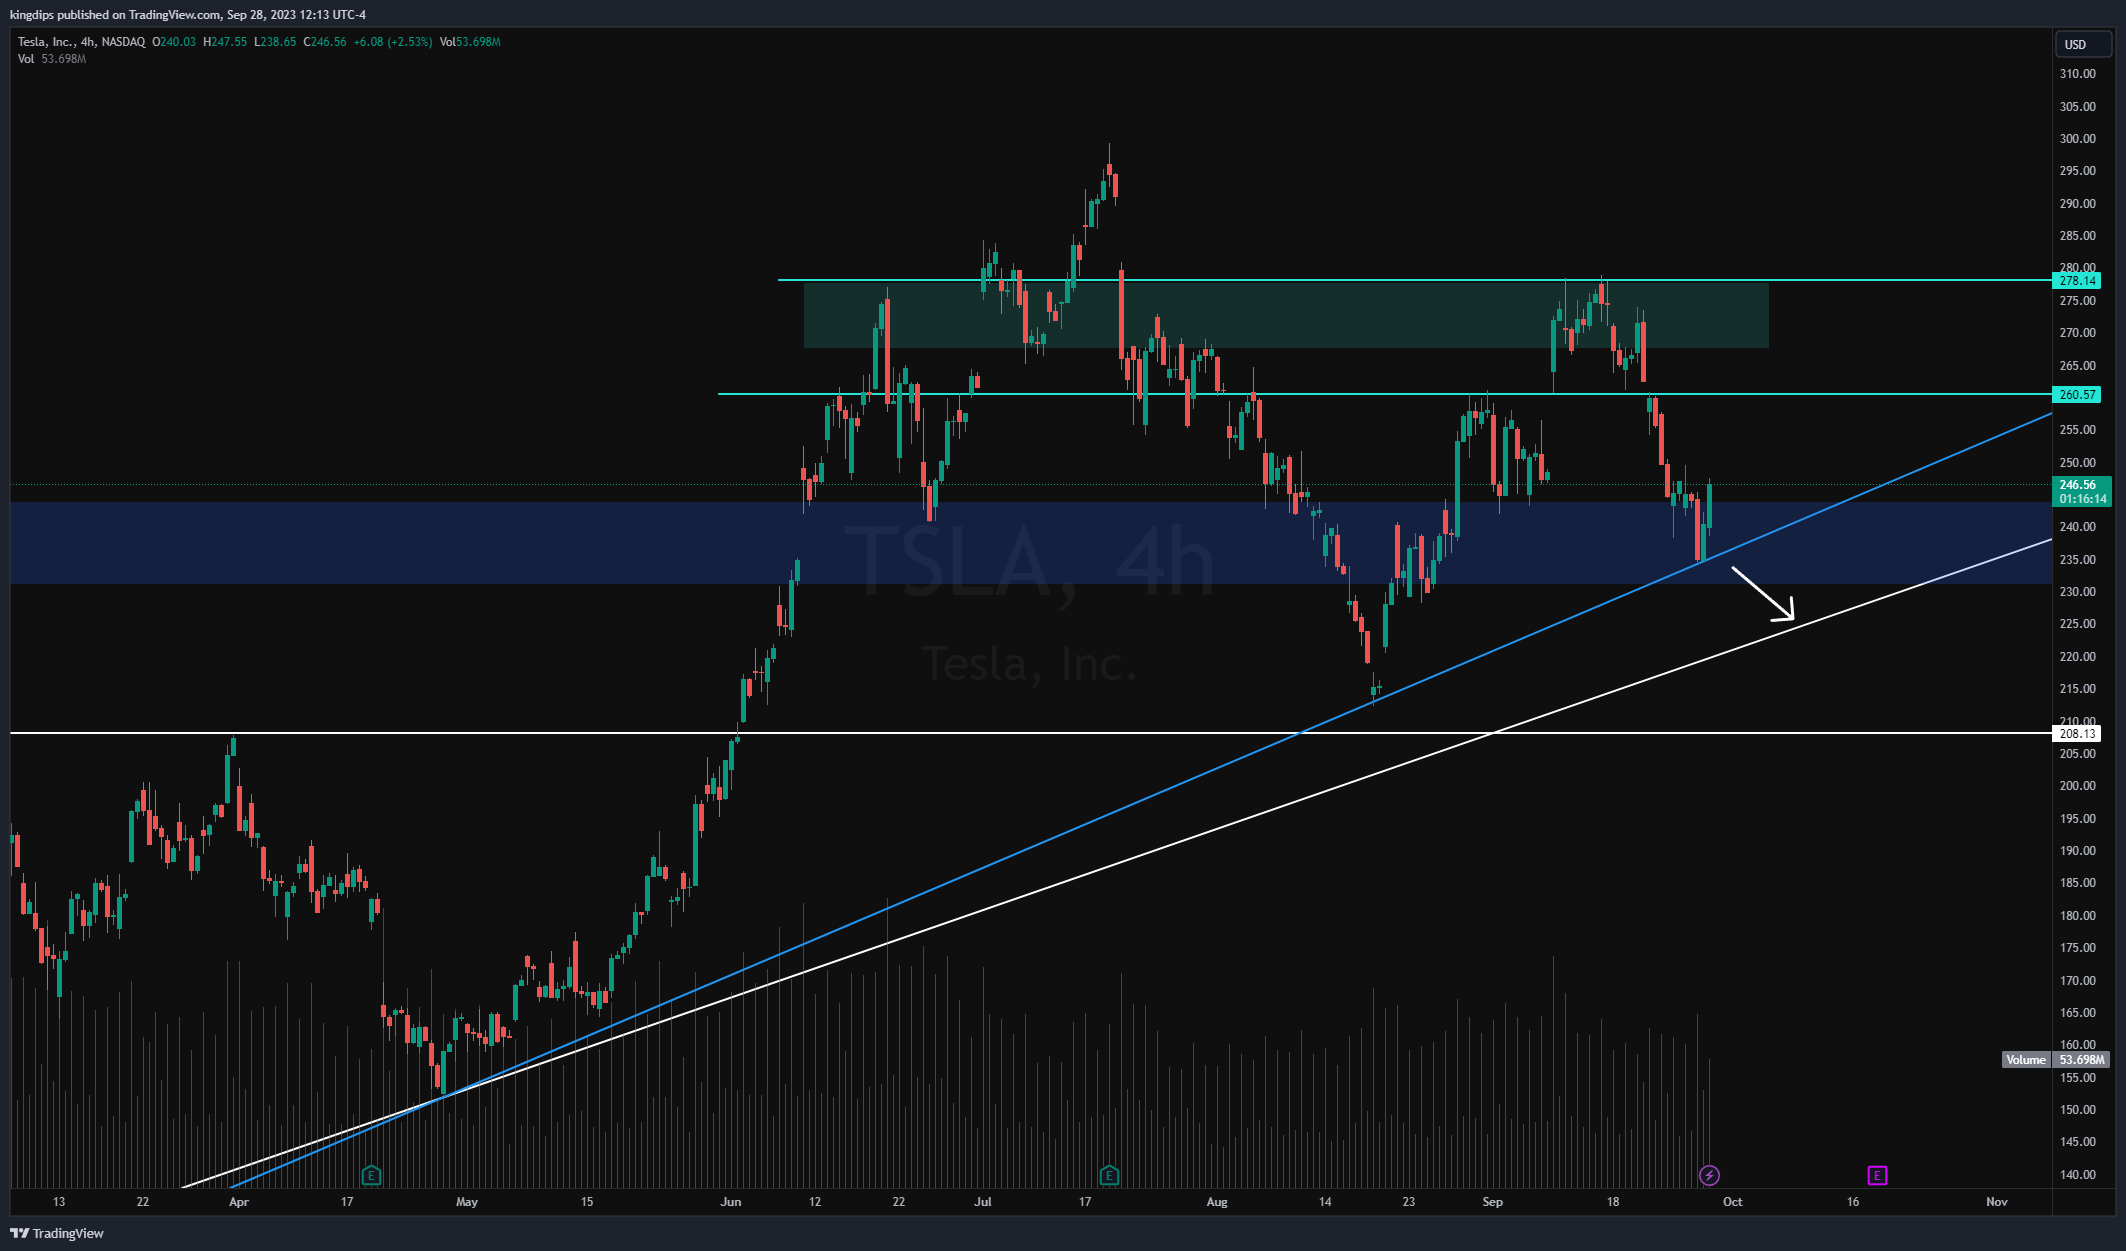
Task: Click the Tesla, Inc. symbol title in the legend
Action: pyautogui.click(x=81, y=42)
